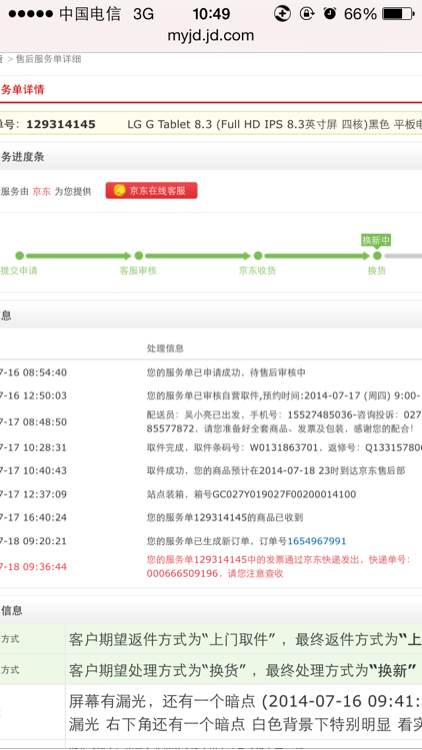The height and width of the screenshot is (750, 422).
Task: Click the 换新中 status label
Action: tap(376, 240)
